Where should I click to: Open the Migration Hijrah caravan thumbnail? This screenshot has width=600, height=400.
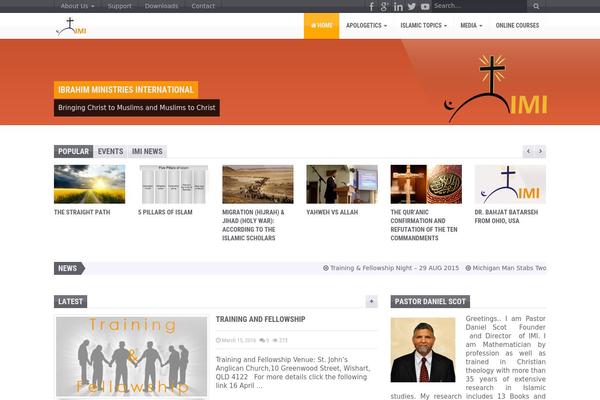[258, 184]
